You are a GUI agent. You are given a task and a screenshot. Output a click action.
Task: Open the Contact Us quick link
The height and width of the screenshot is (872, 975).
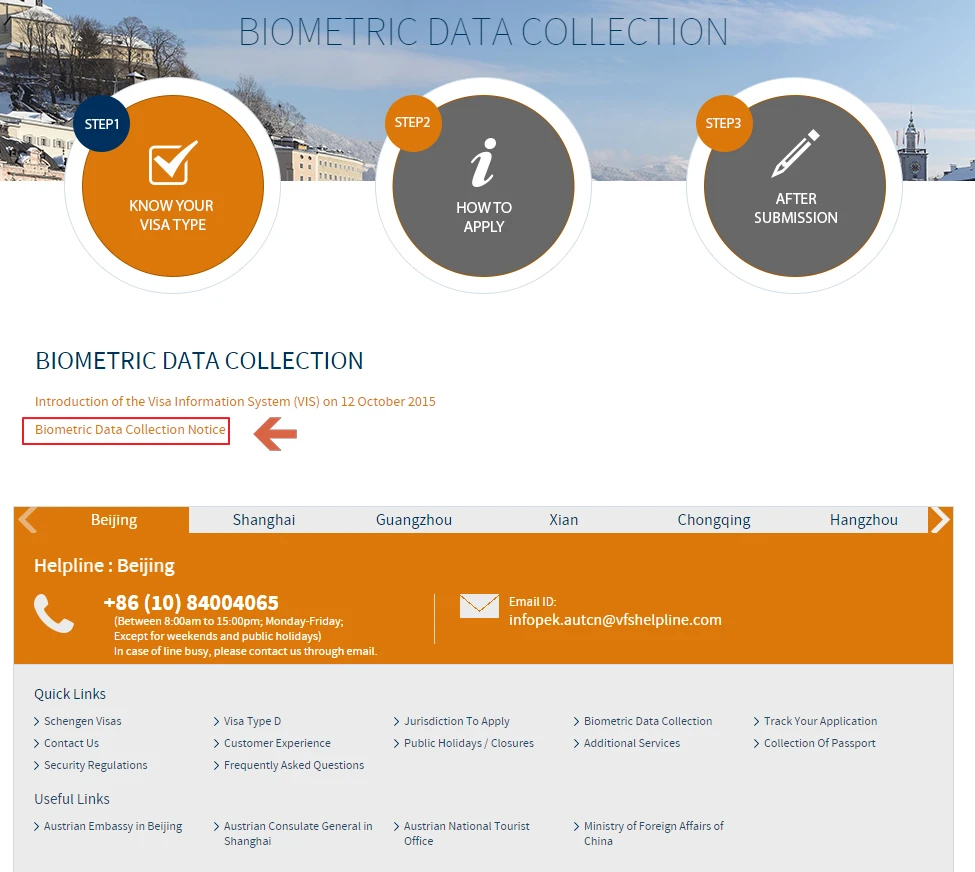coord(71,743)
